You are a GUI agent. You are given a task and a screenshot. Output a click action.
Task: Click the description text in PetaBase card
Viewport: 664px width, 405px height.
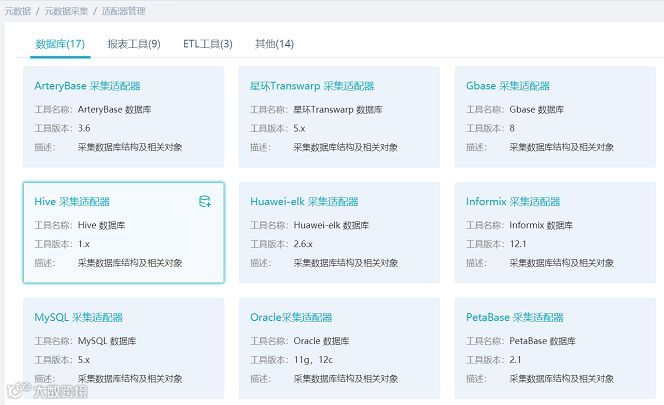click(x=562, y=379)
